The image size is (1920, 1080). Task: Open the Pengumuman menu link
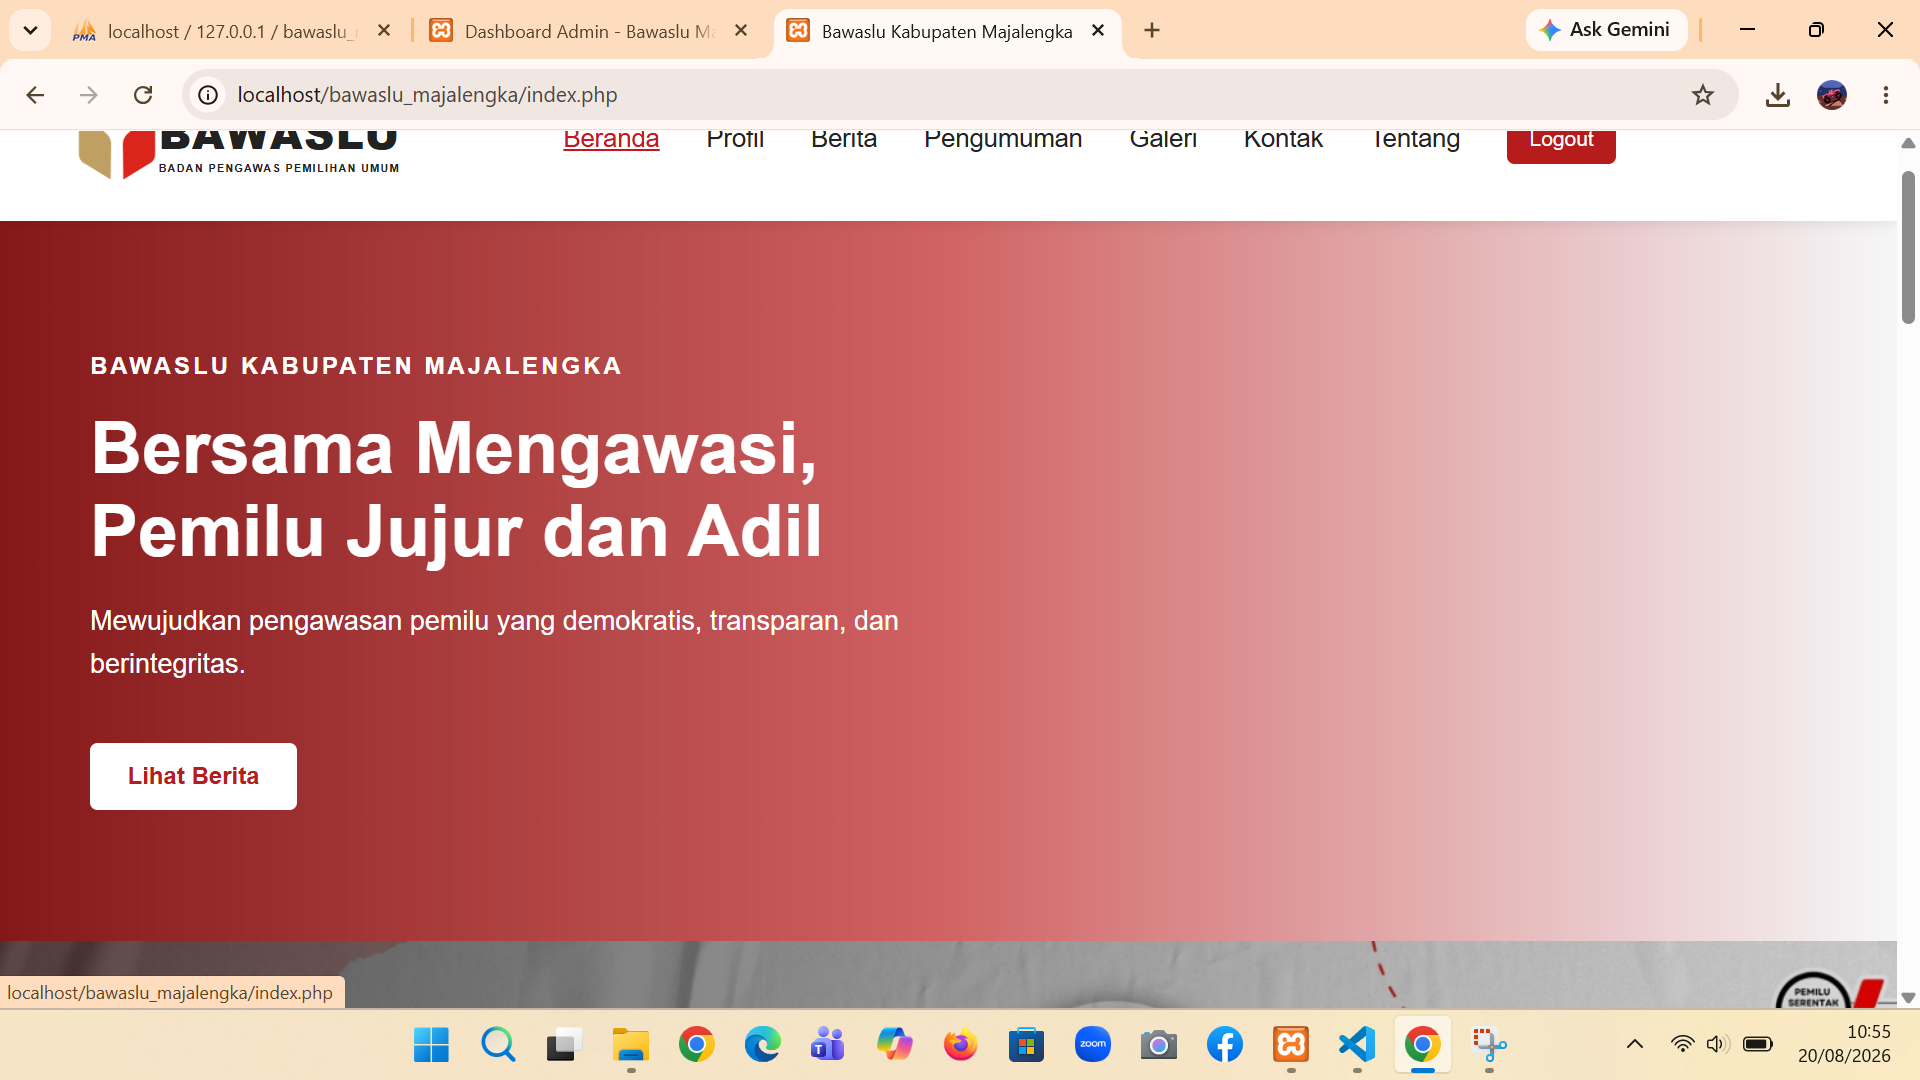click(x=1003, y=139)
